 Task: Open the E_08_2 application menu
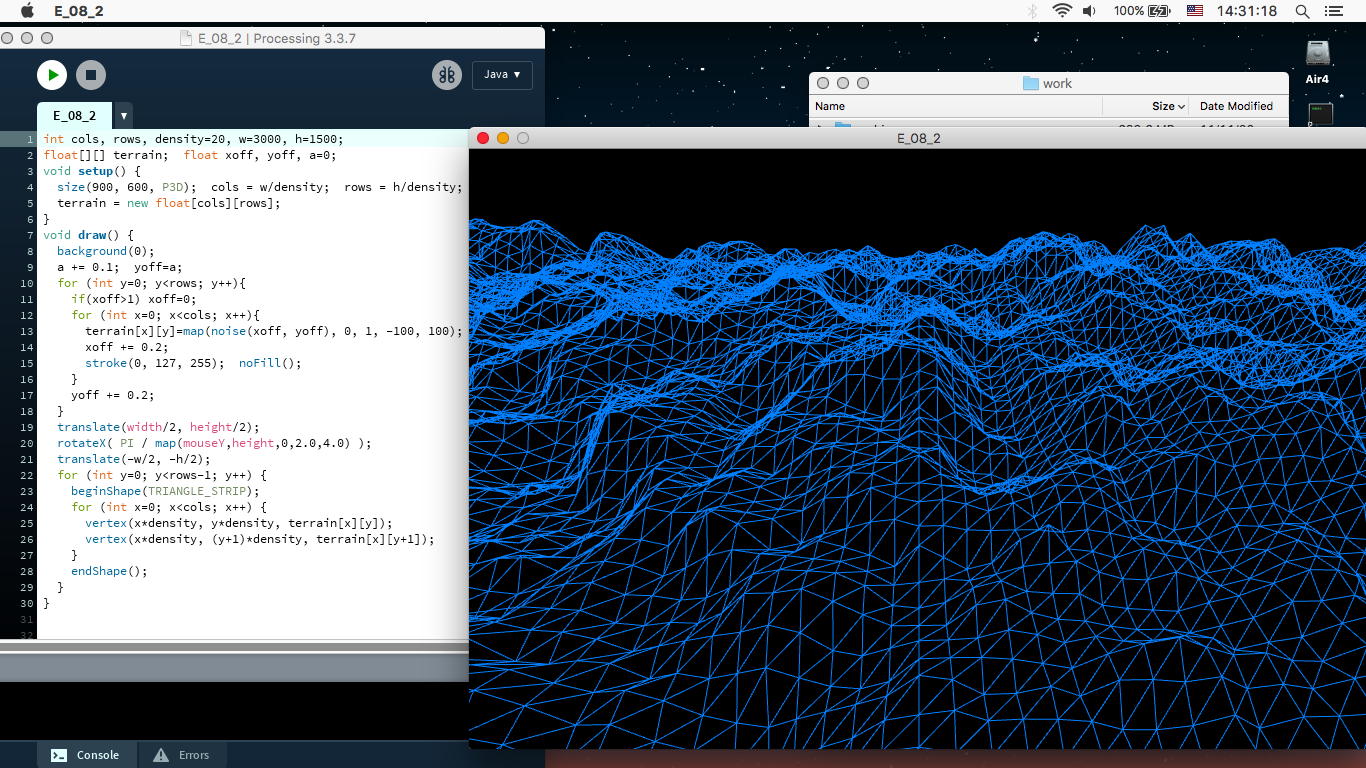pyautogui.click(x=78, y=11)
